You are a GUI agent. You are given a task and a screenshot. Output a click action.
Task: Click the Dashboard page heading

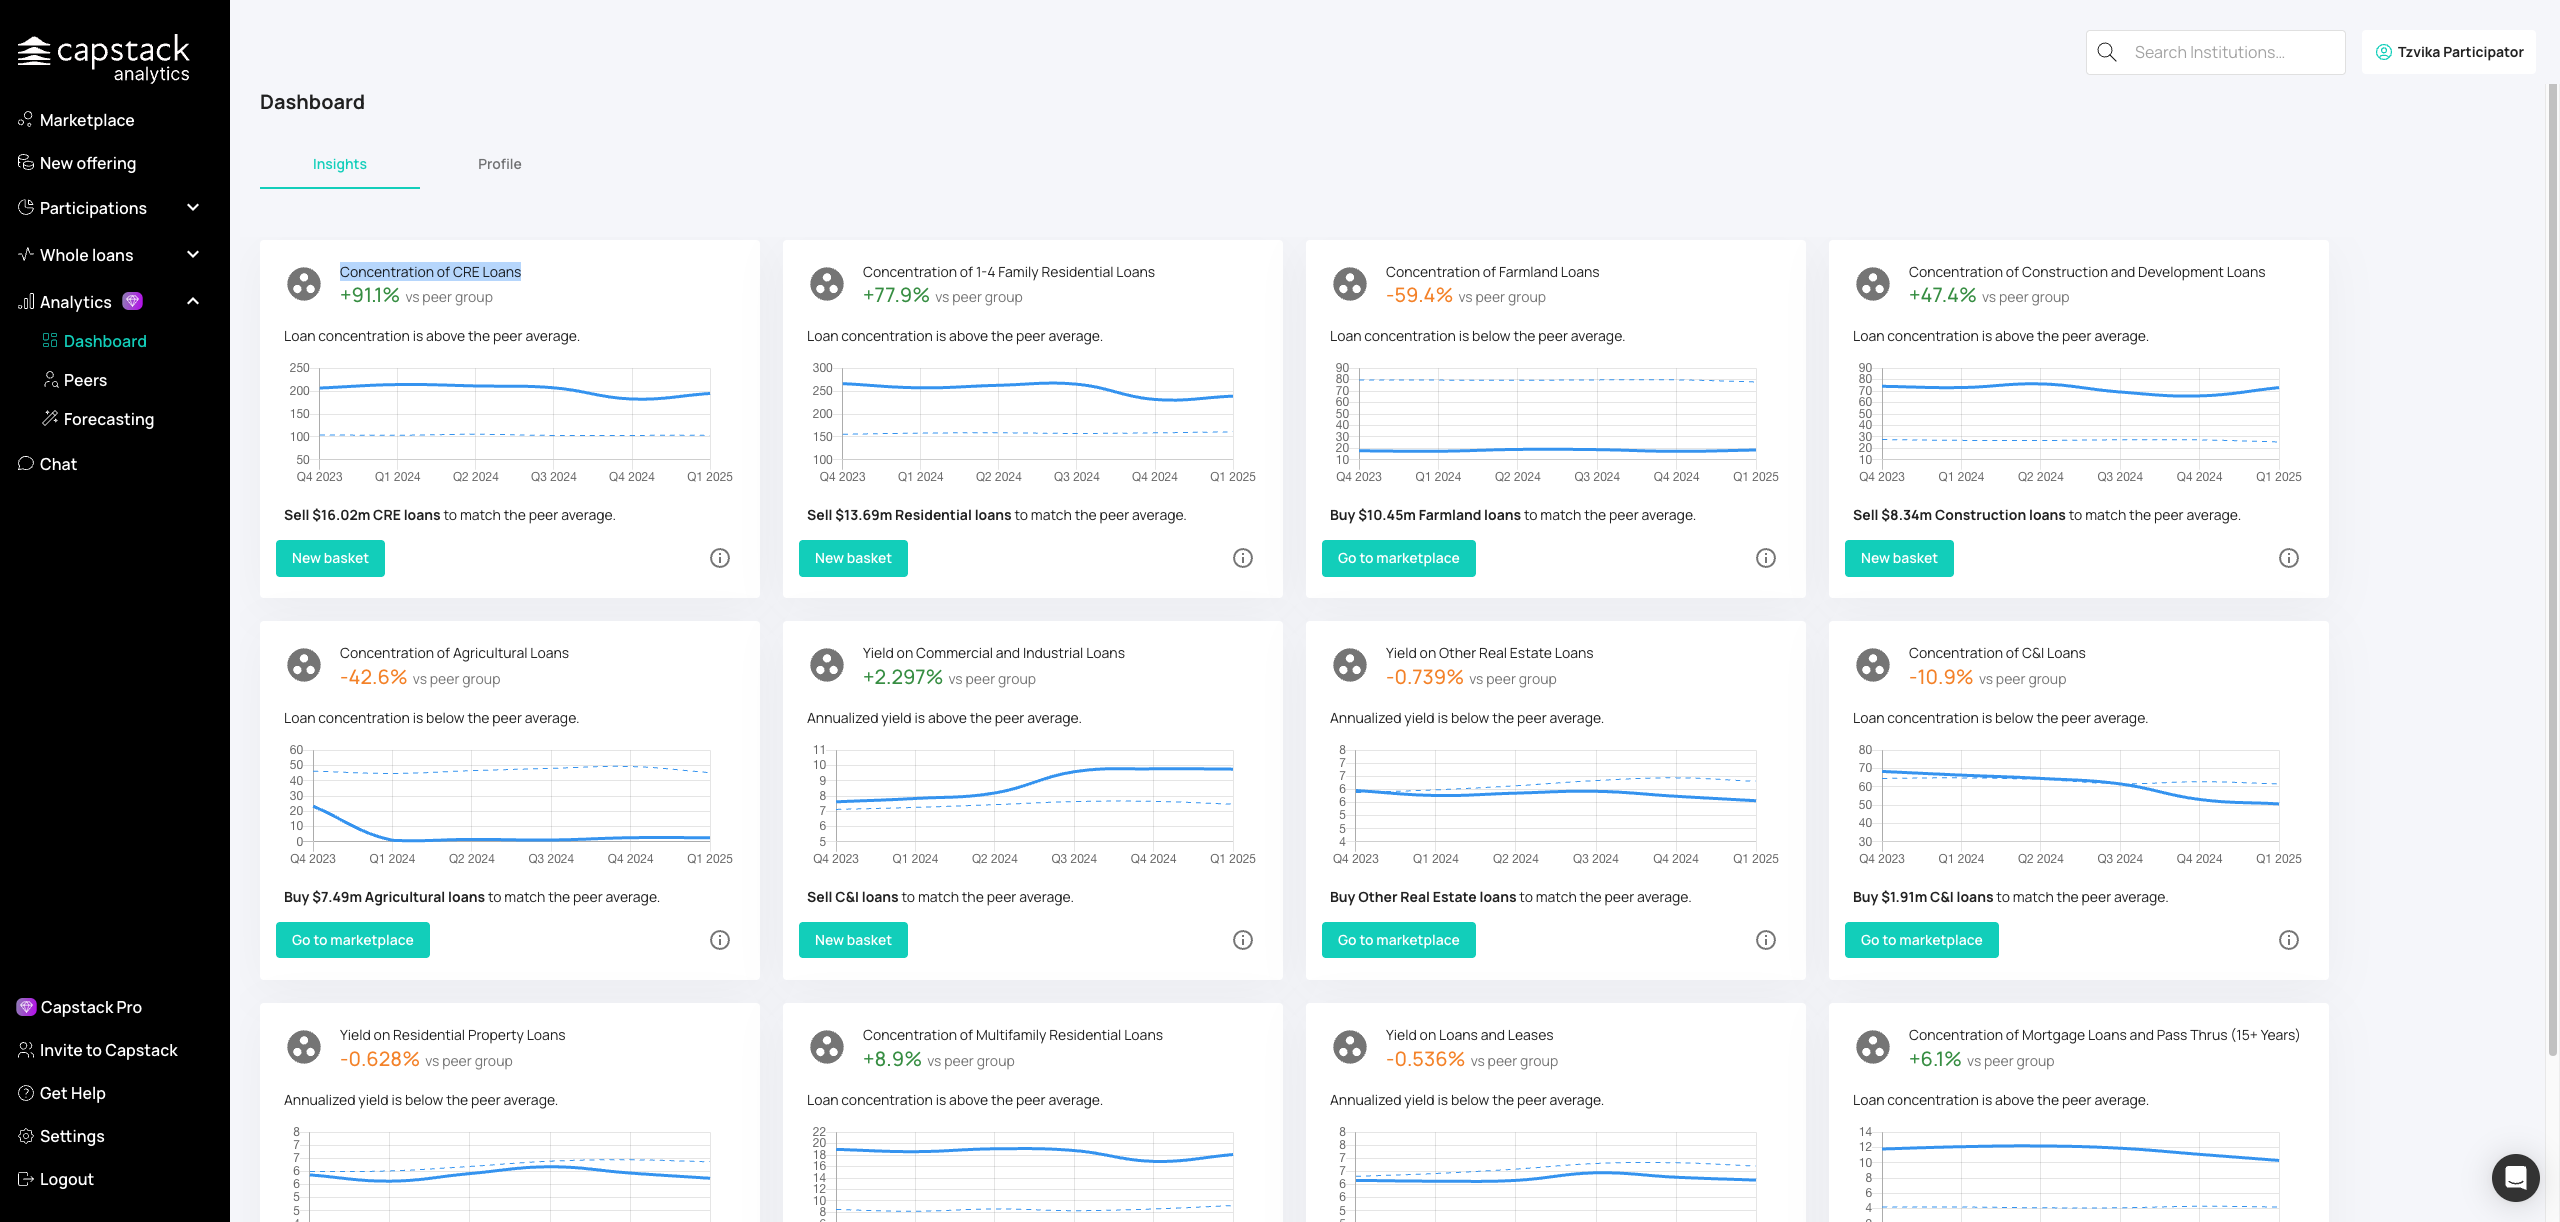[312, 102]
